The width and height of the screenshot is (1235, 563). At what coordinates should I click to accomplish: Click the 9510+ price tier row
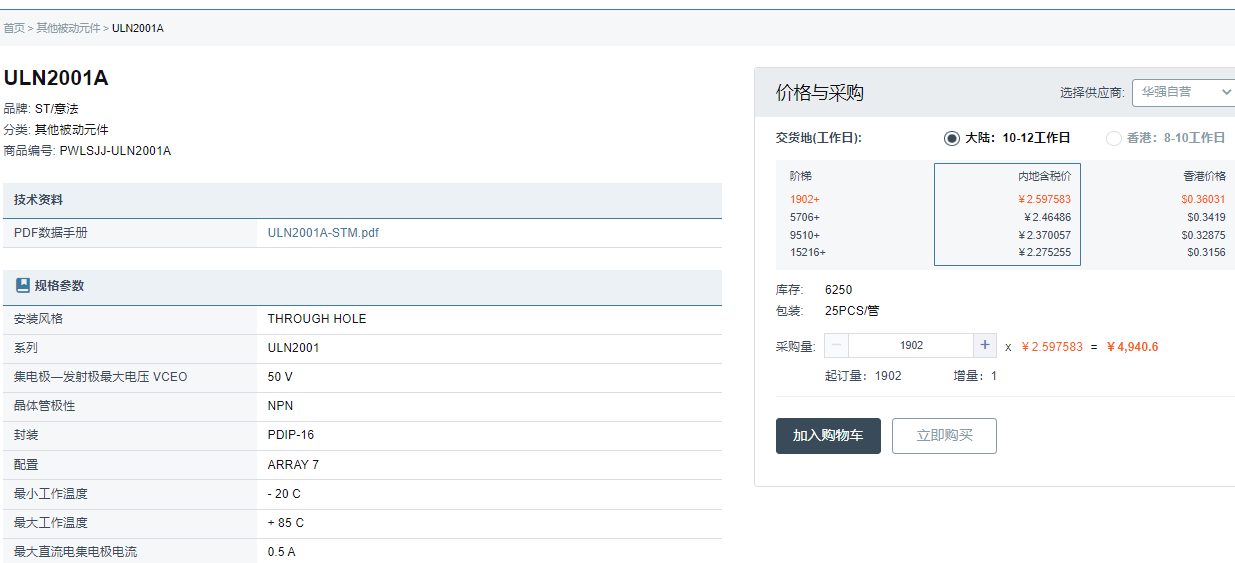coord(1007,235)
